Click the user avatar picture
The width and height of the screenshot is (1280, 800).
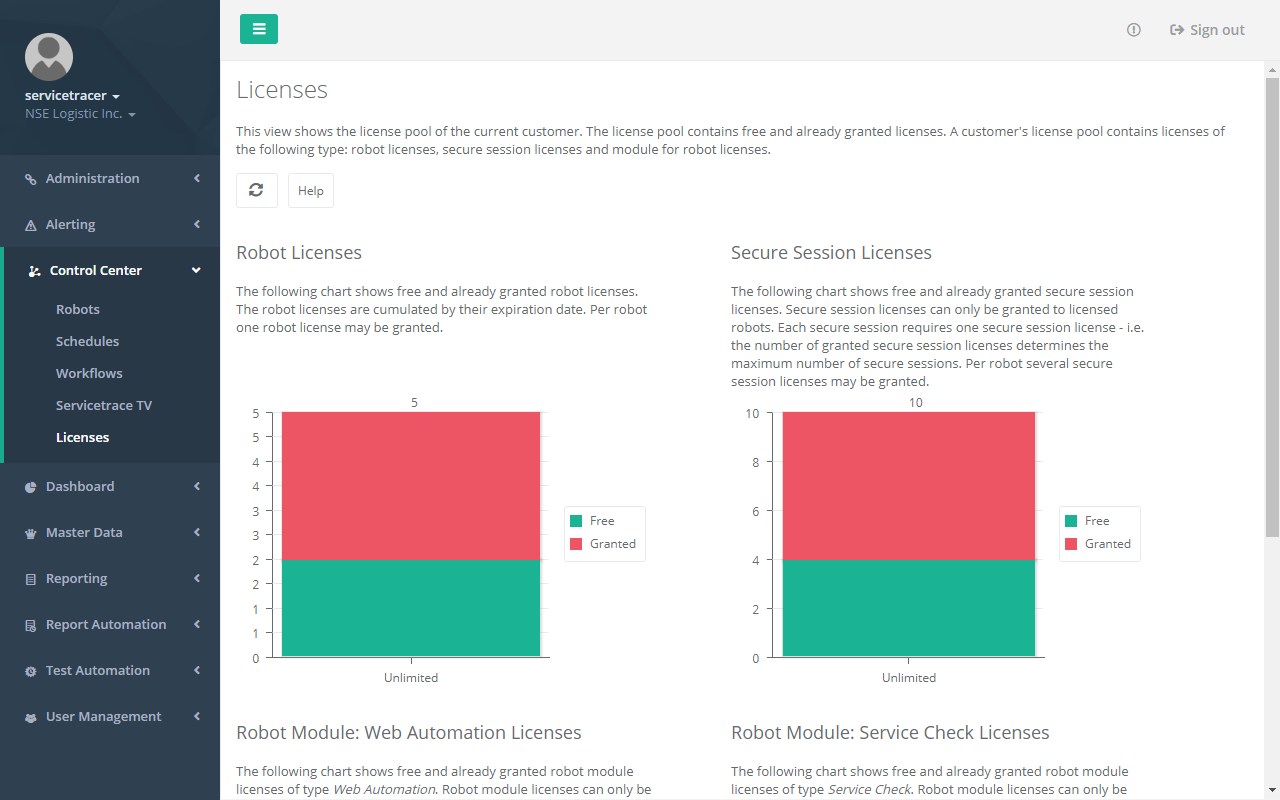click(49, 57)
